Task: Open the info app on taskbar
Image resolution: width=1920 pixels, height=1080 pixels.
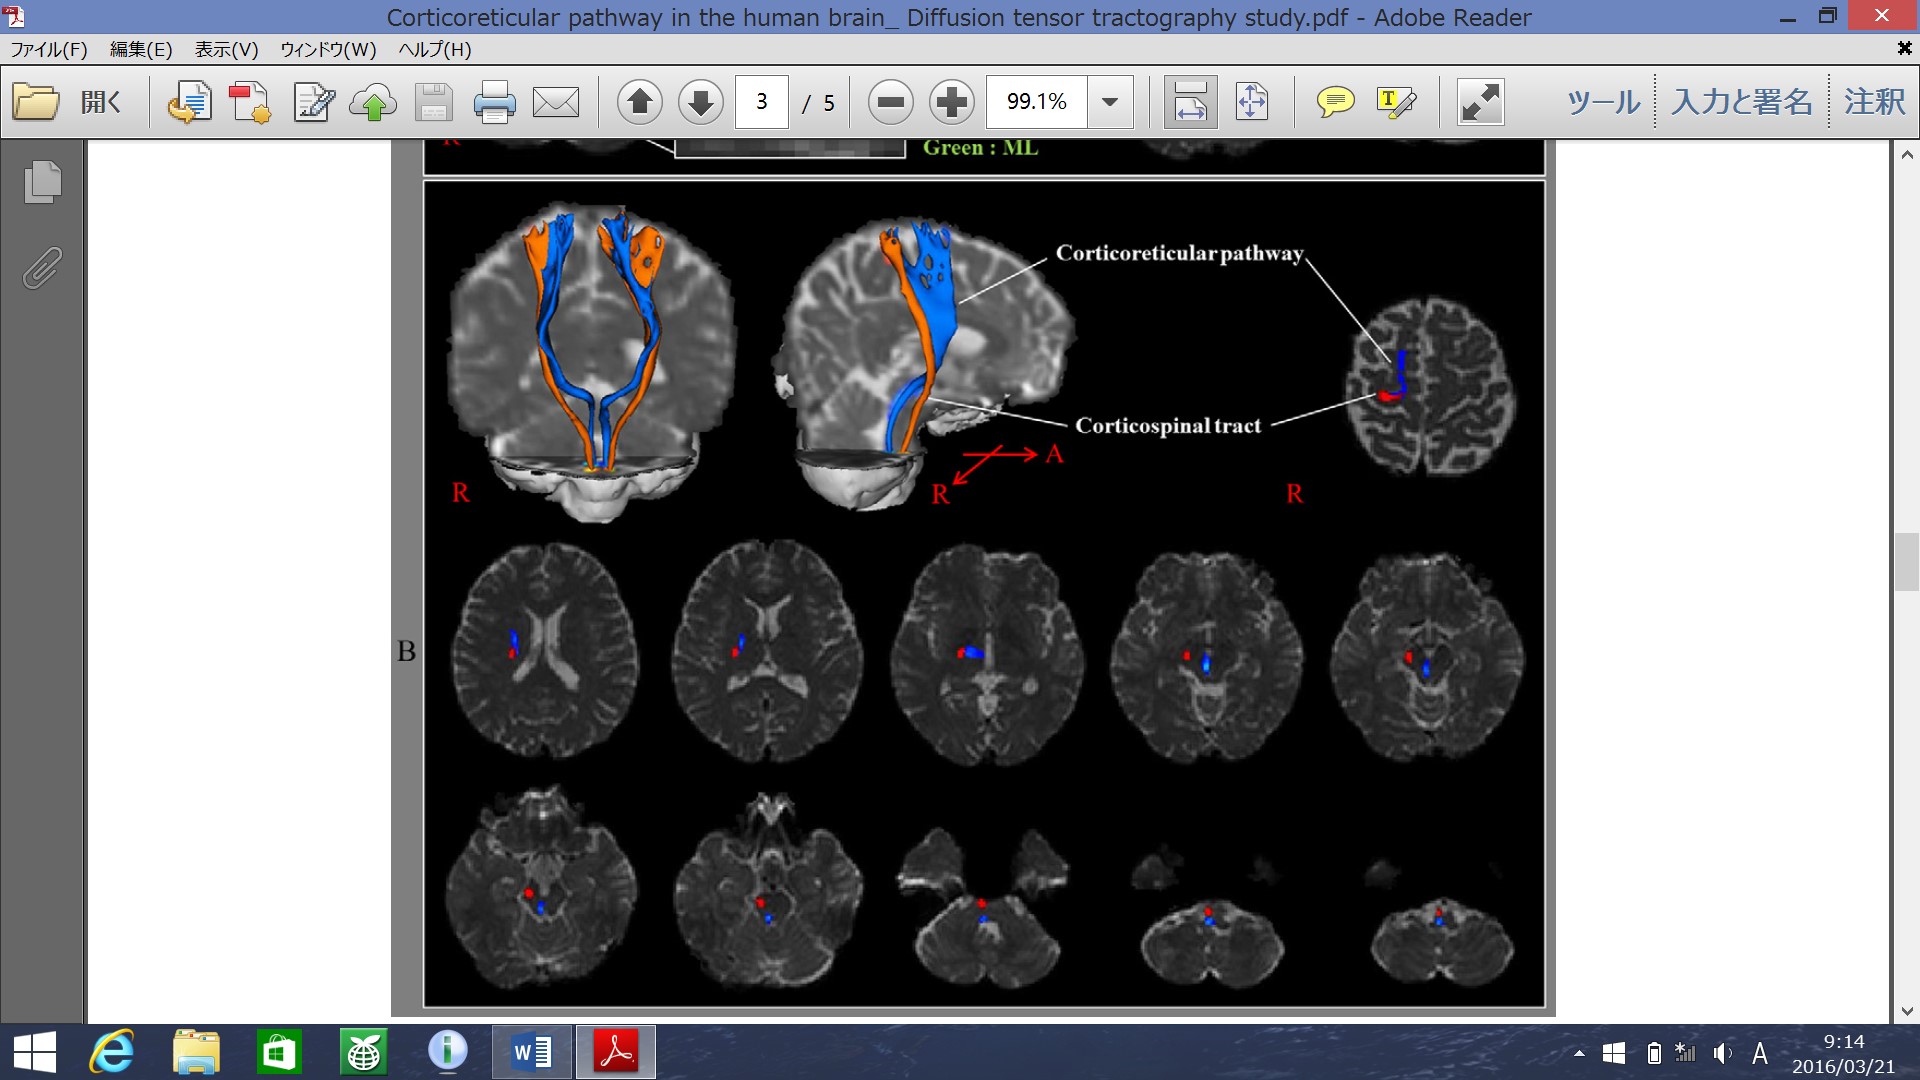Action: 447,1050
